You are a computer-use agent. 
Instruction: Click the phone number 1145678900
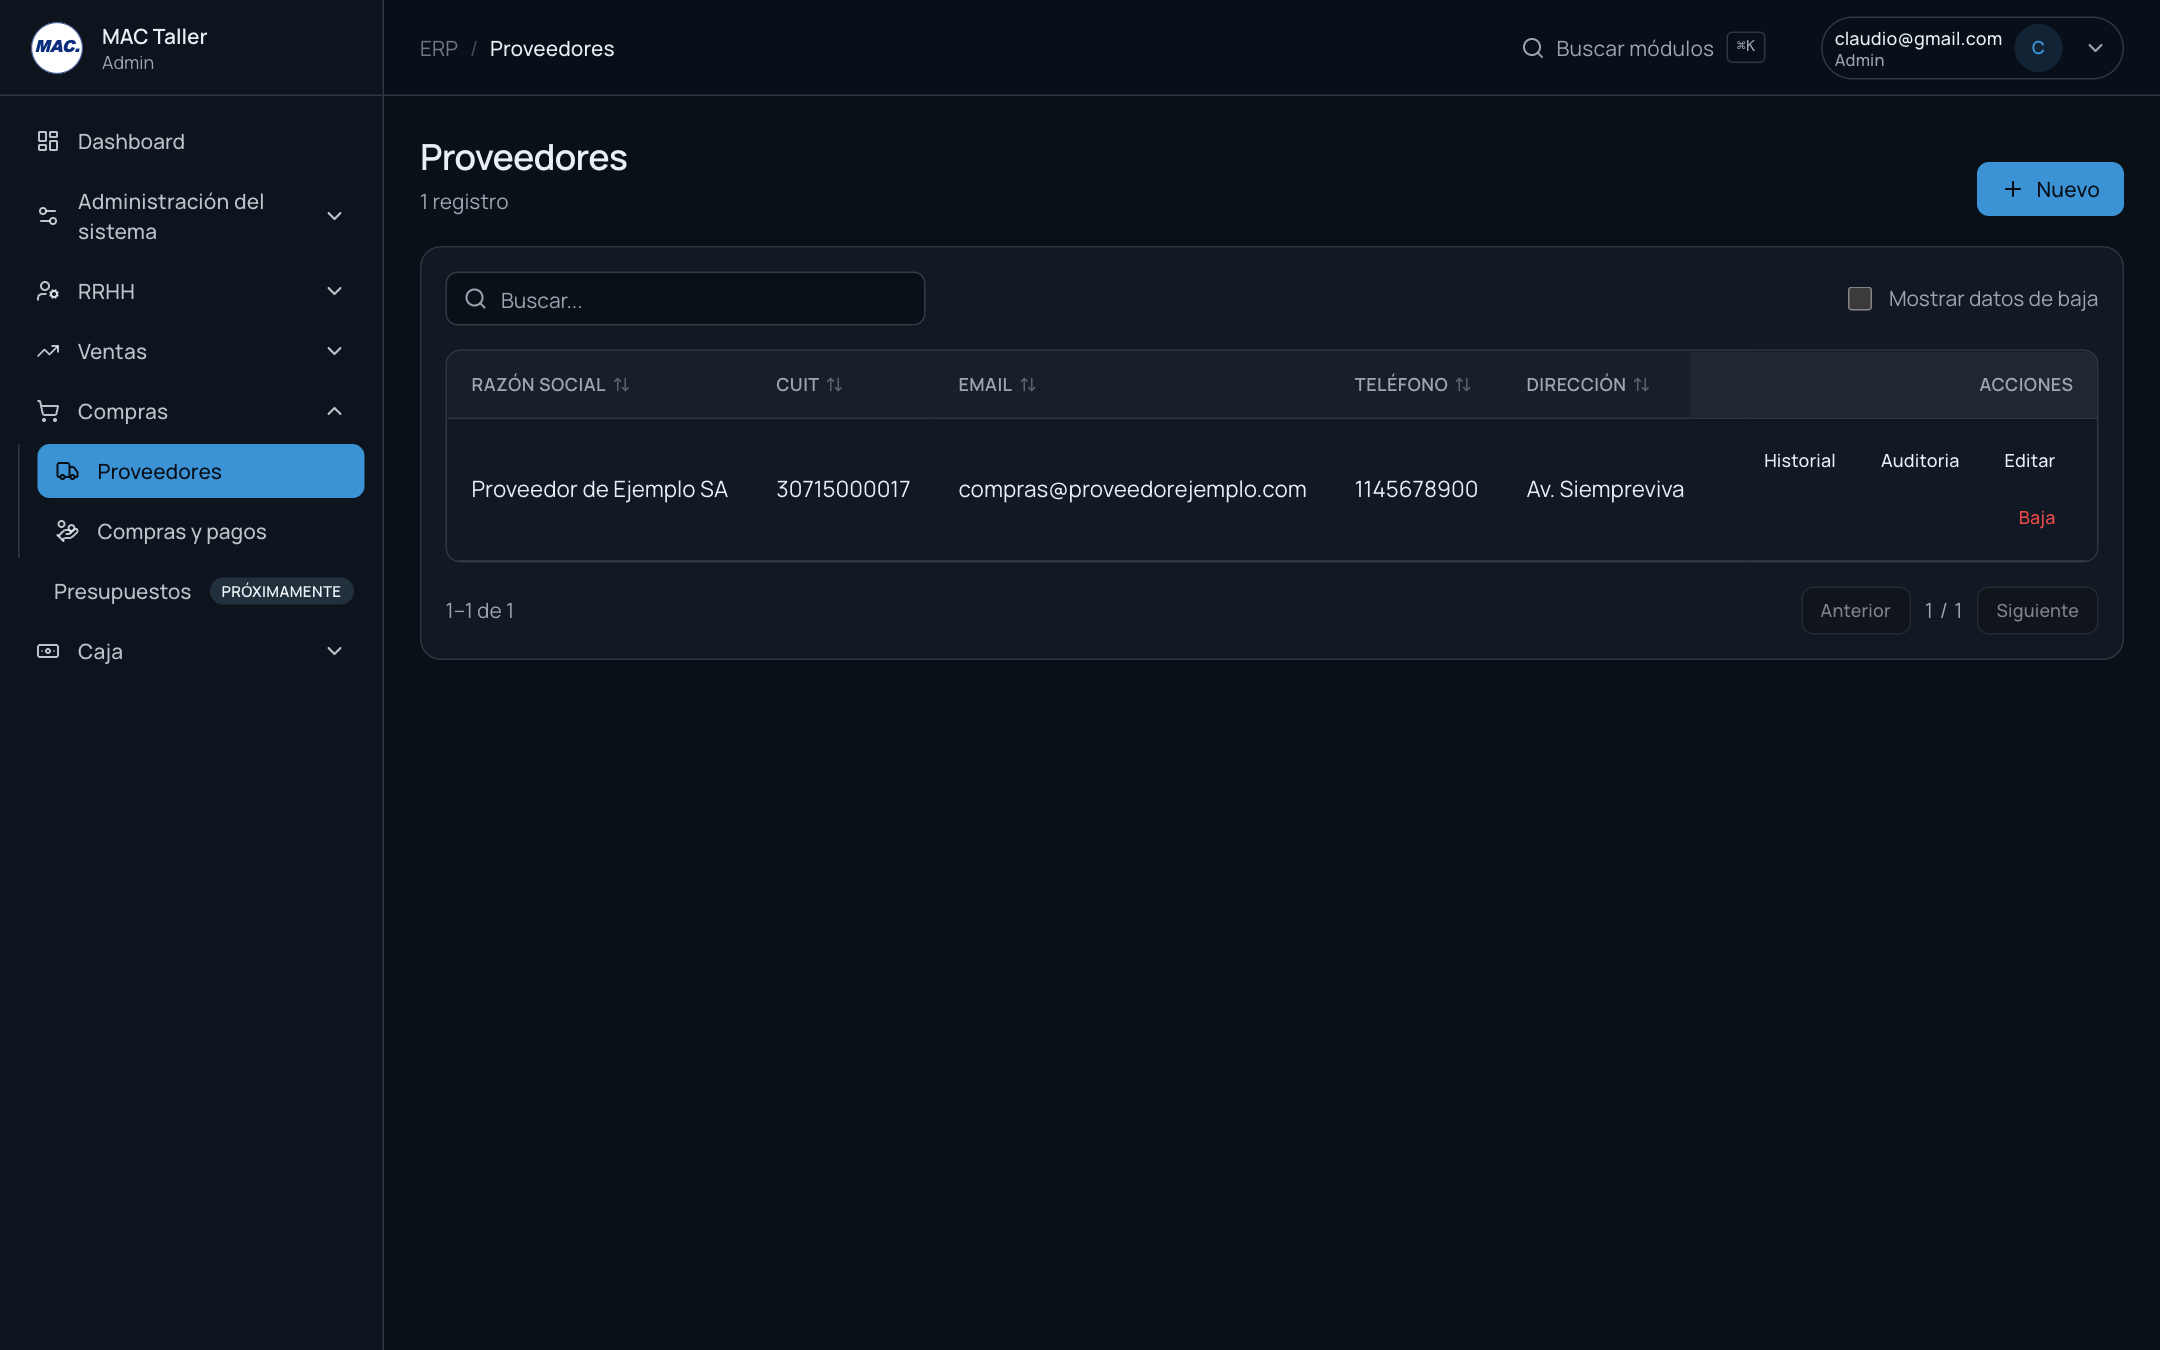pos(1416,489)
